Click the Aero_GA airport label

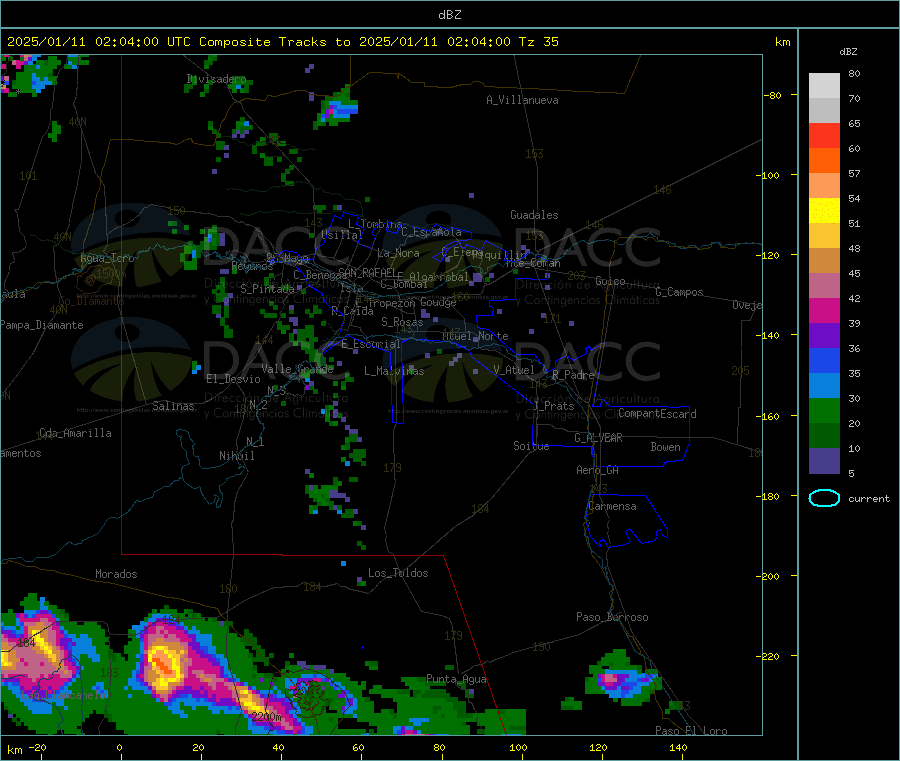pos(597,470)
